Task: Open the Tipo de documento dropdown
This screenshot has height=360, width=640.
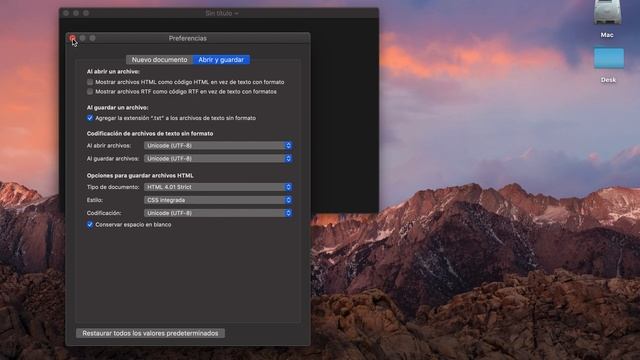Action: coord(218,187)
